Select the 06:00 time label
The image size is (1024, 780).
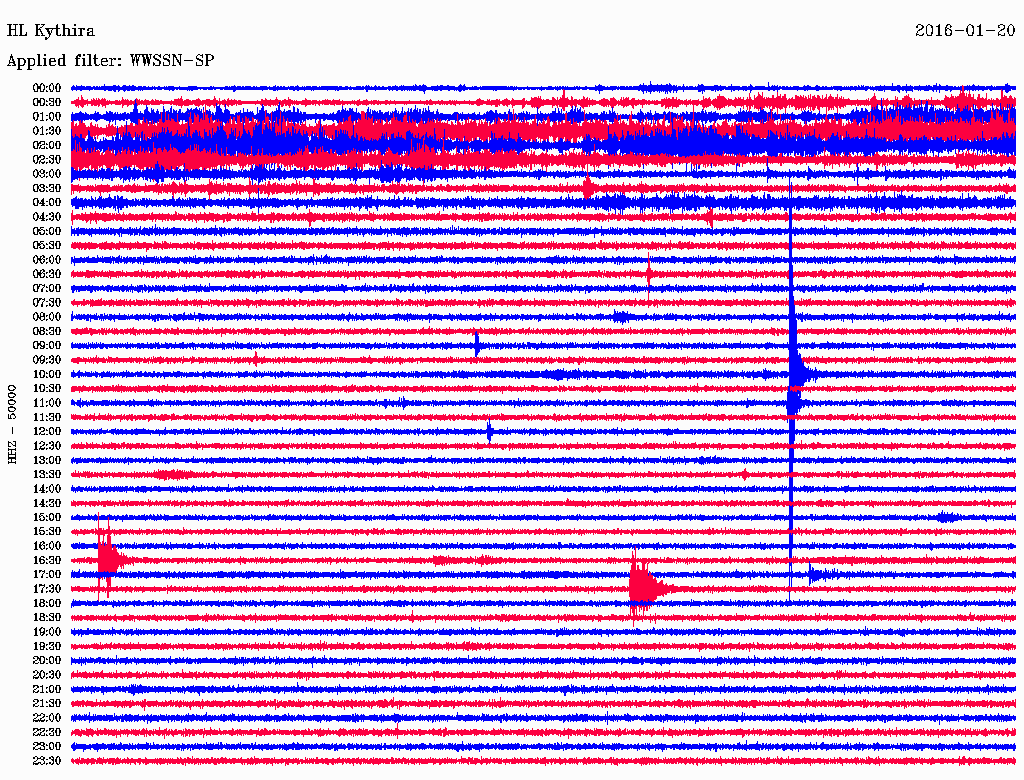click(x=47, y=259)
